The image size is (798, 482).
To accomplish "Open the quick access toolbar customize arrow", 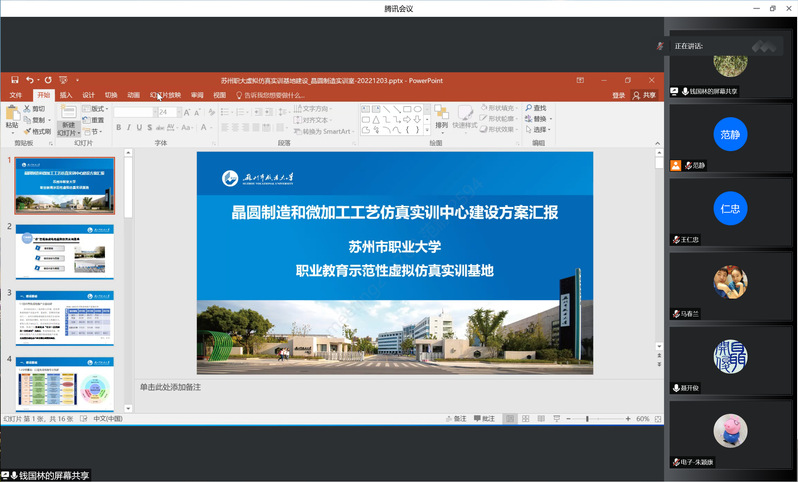I will pos(77,80).
